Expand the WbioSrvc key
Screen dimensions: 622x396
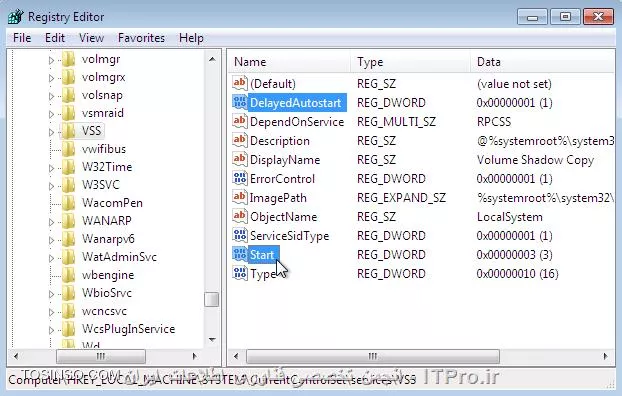[51, 294]
